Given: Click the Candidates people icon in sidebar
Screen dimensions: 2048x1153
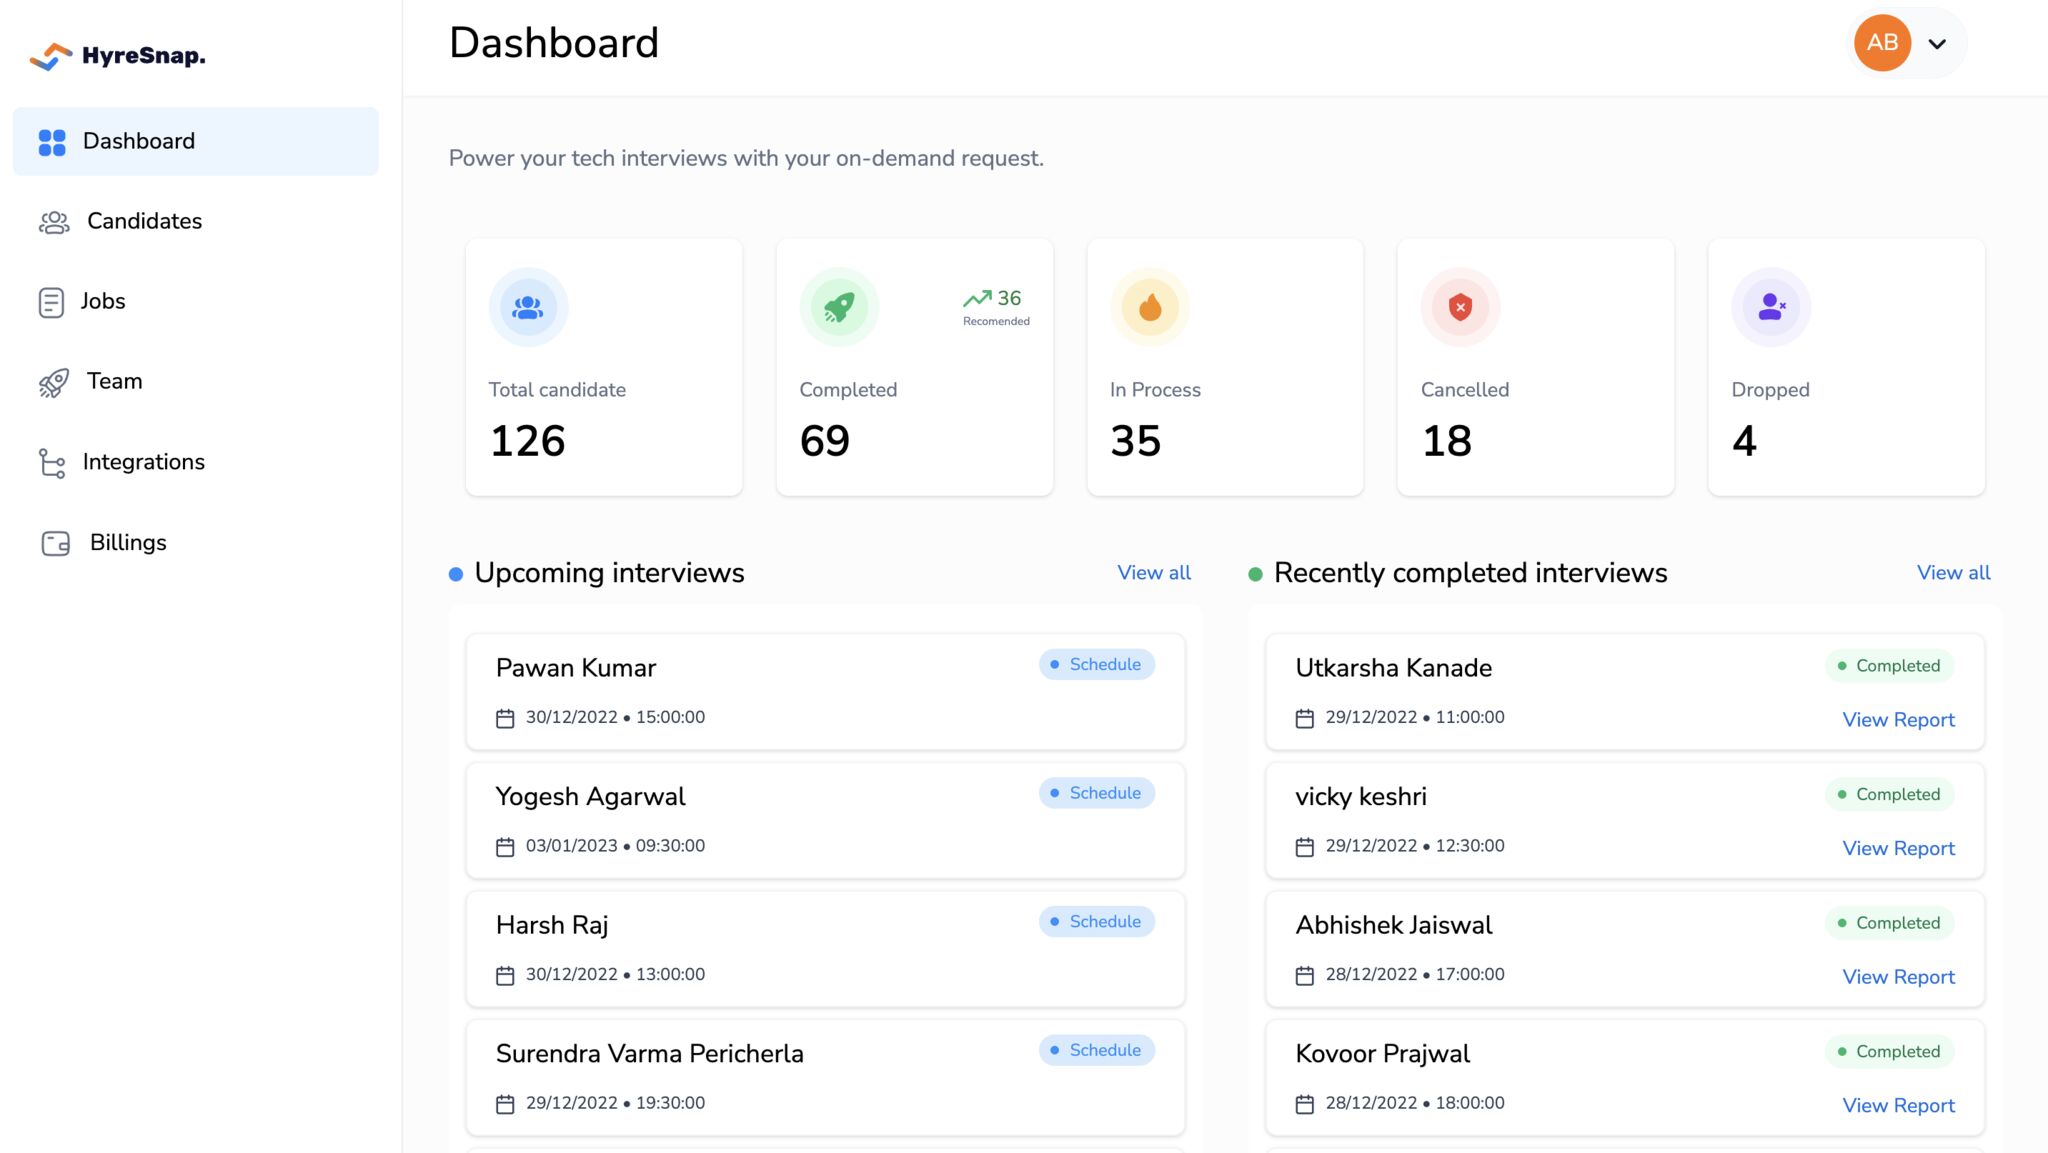Looking at the screenshot, I should pyautogui.click(x=54, y=222).
